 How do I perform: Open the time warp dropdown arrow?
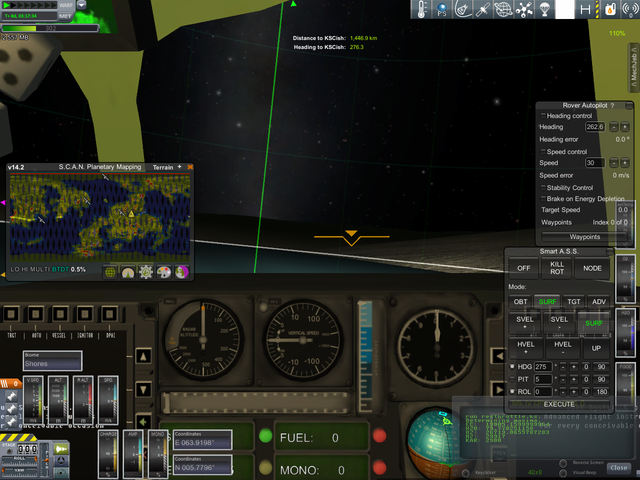[x=82, y=5]
